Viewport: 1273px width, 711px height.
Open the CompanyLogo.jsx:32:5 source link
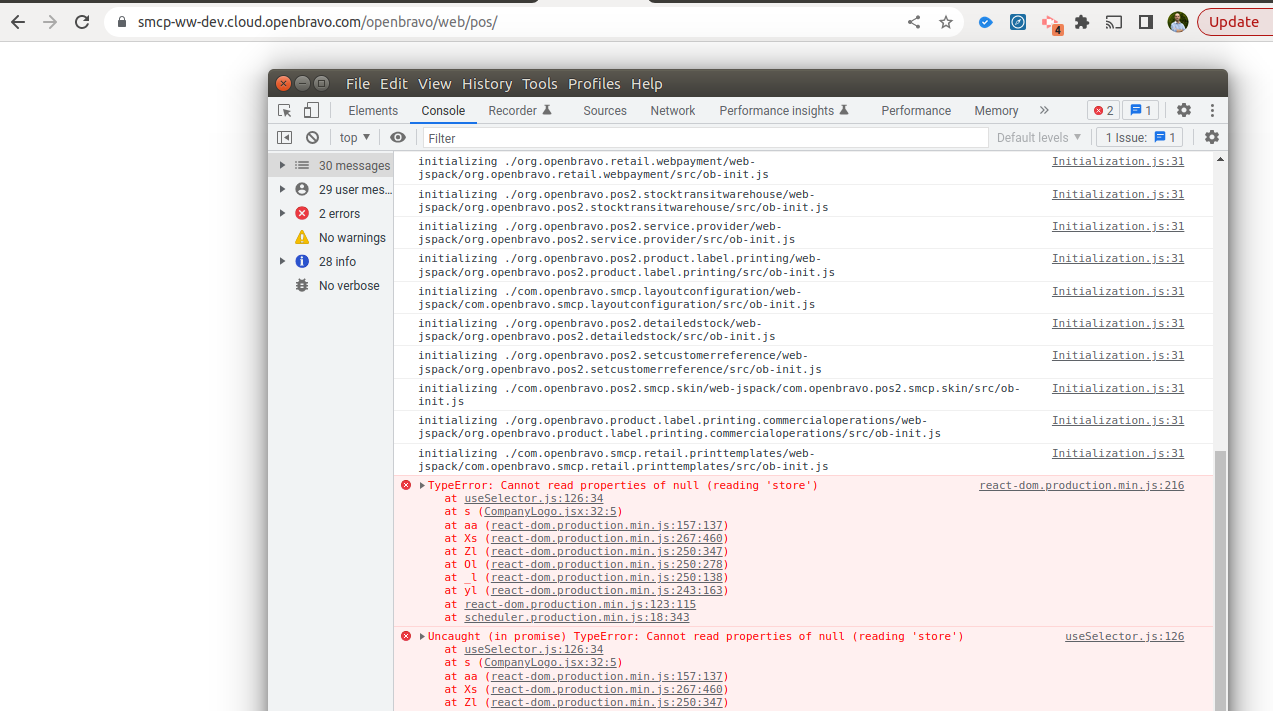(552, 512)
